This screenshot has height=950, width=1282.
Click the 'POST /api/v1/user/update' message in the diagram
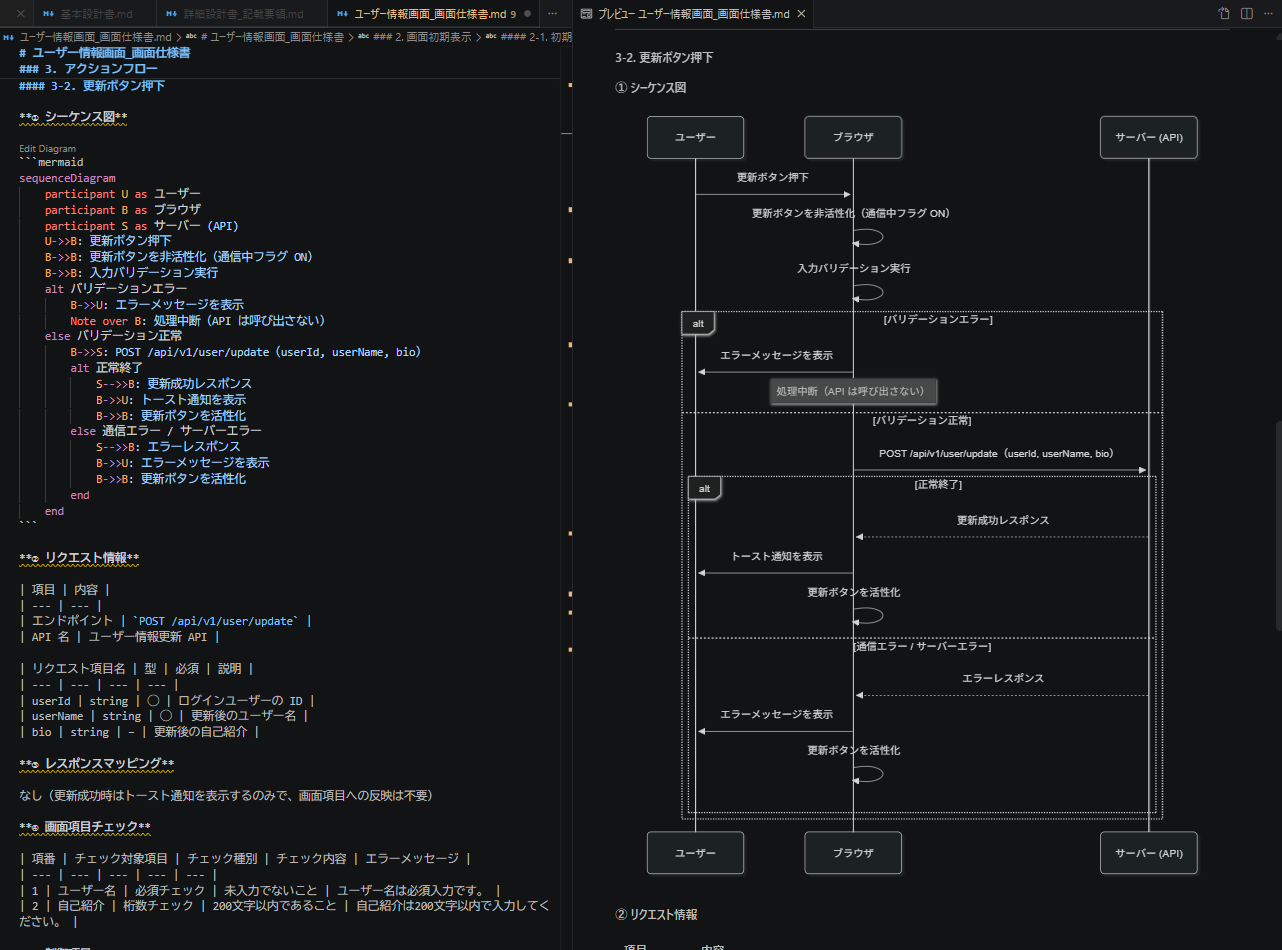[999, 454]
